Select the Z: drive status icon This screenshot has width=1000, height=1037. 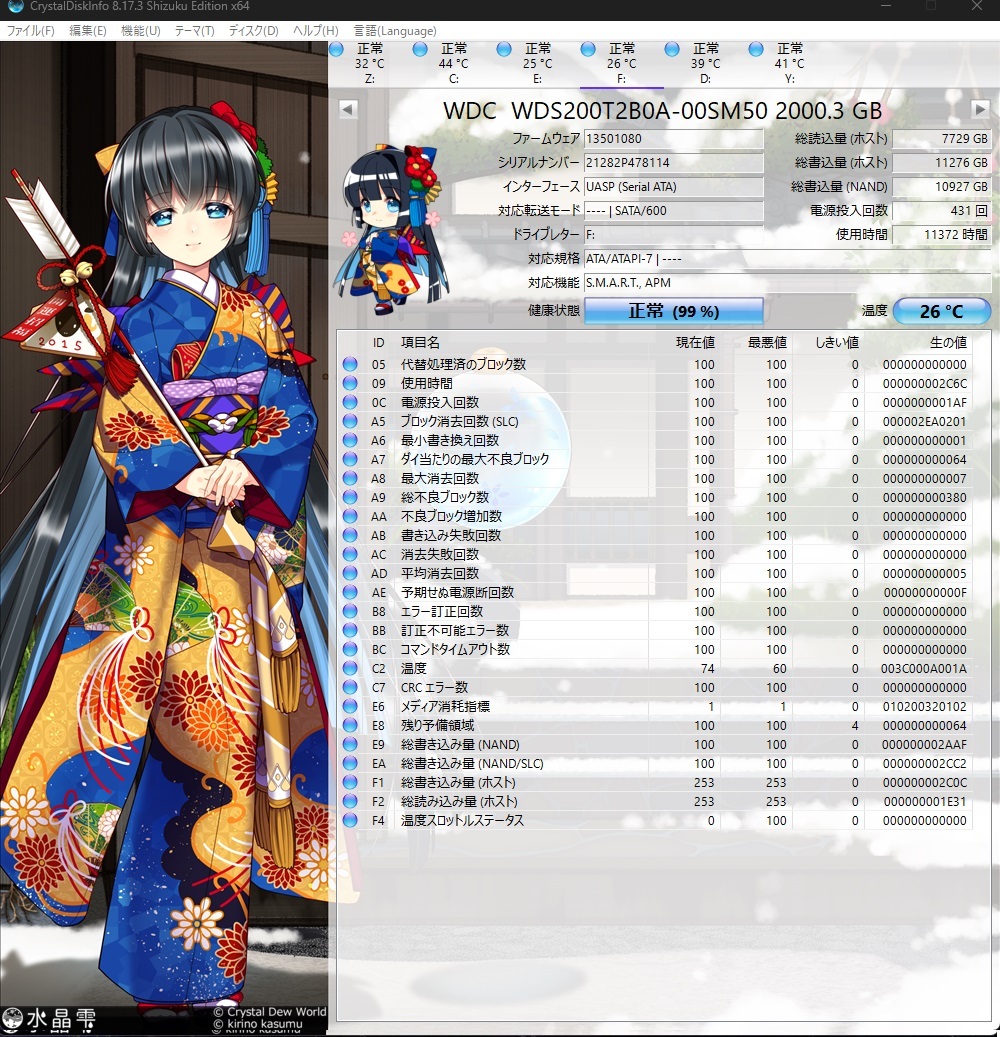click(337, 50)
